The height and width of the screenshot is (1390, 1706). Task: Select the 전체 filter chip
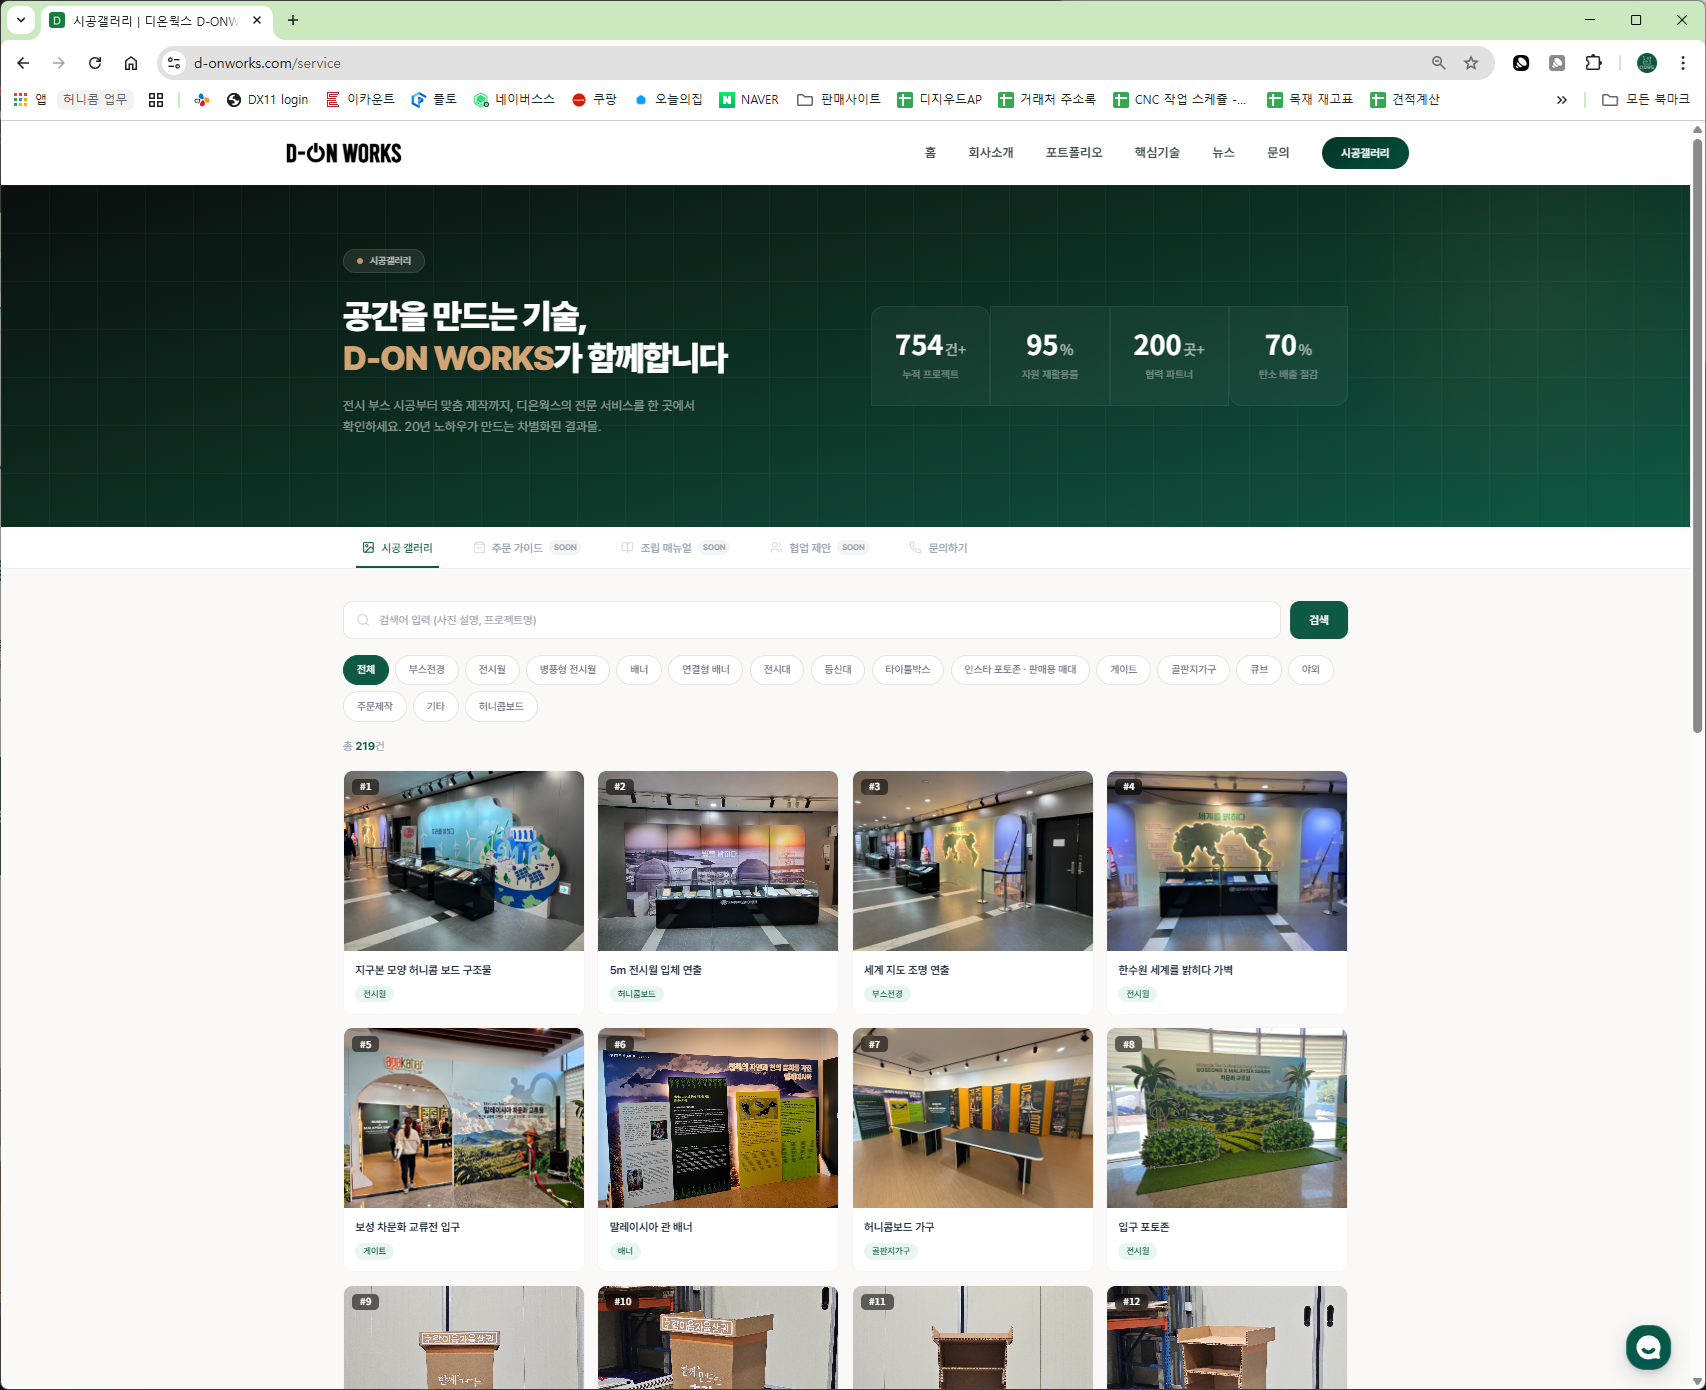click(366, 669)
